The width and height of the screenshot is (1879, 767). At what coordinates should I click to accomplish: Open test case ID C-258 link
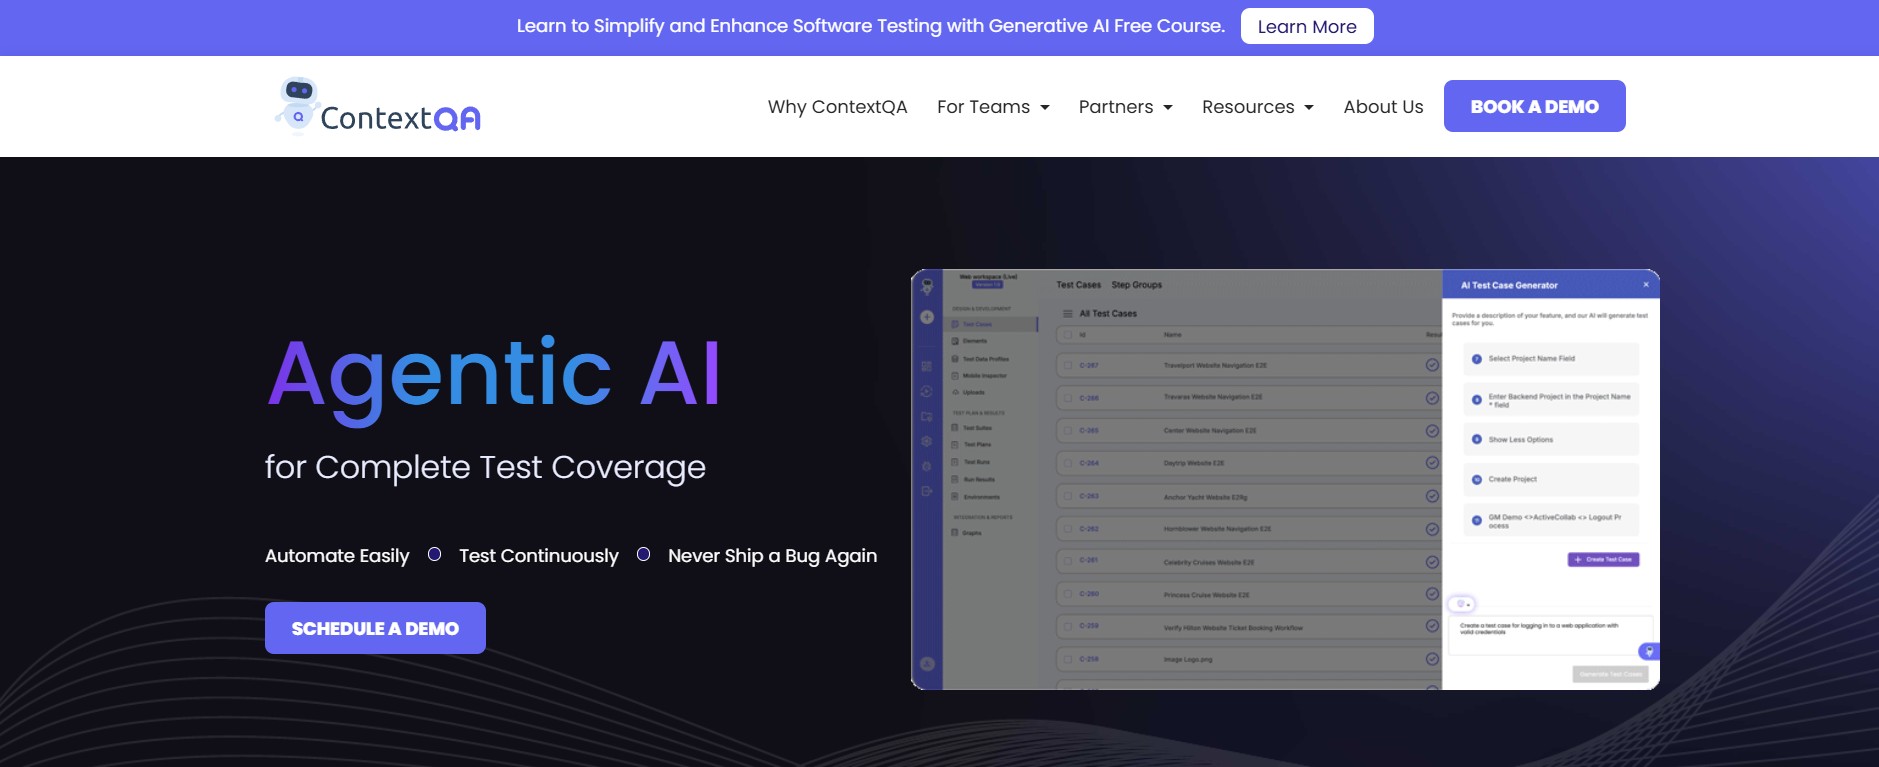(1089, 659)
